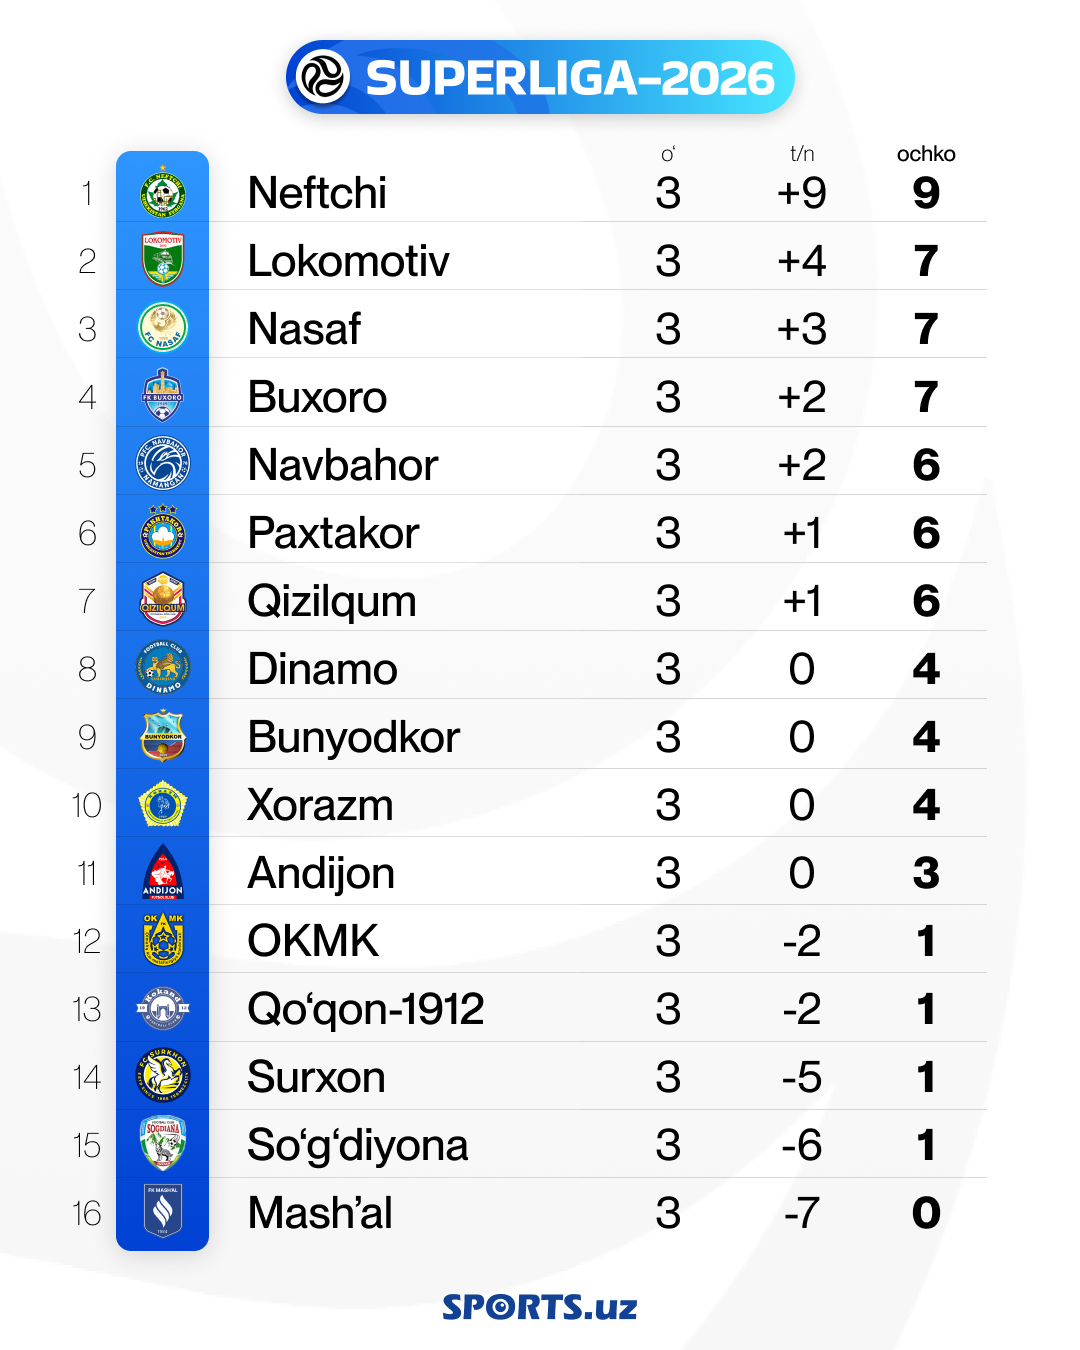Click the Bunyodkor team logo

click(x=162, y=736)
